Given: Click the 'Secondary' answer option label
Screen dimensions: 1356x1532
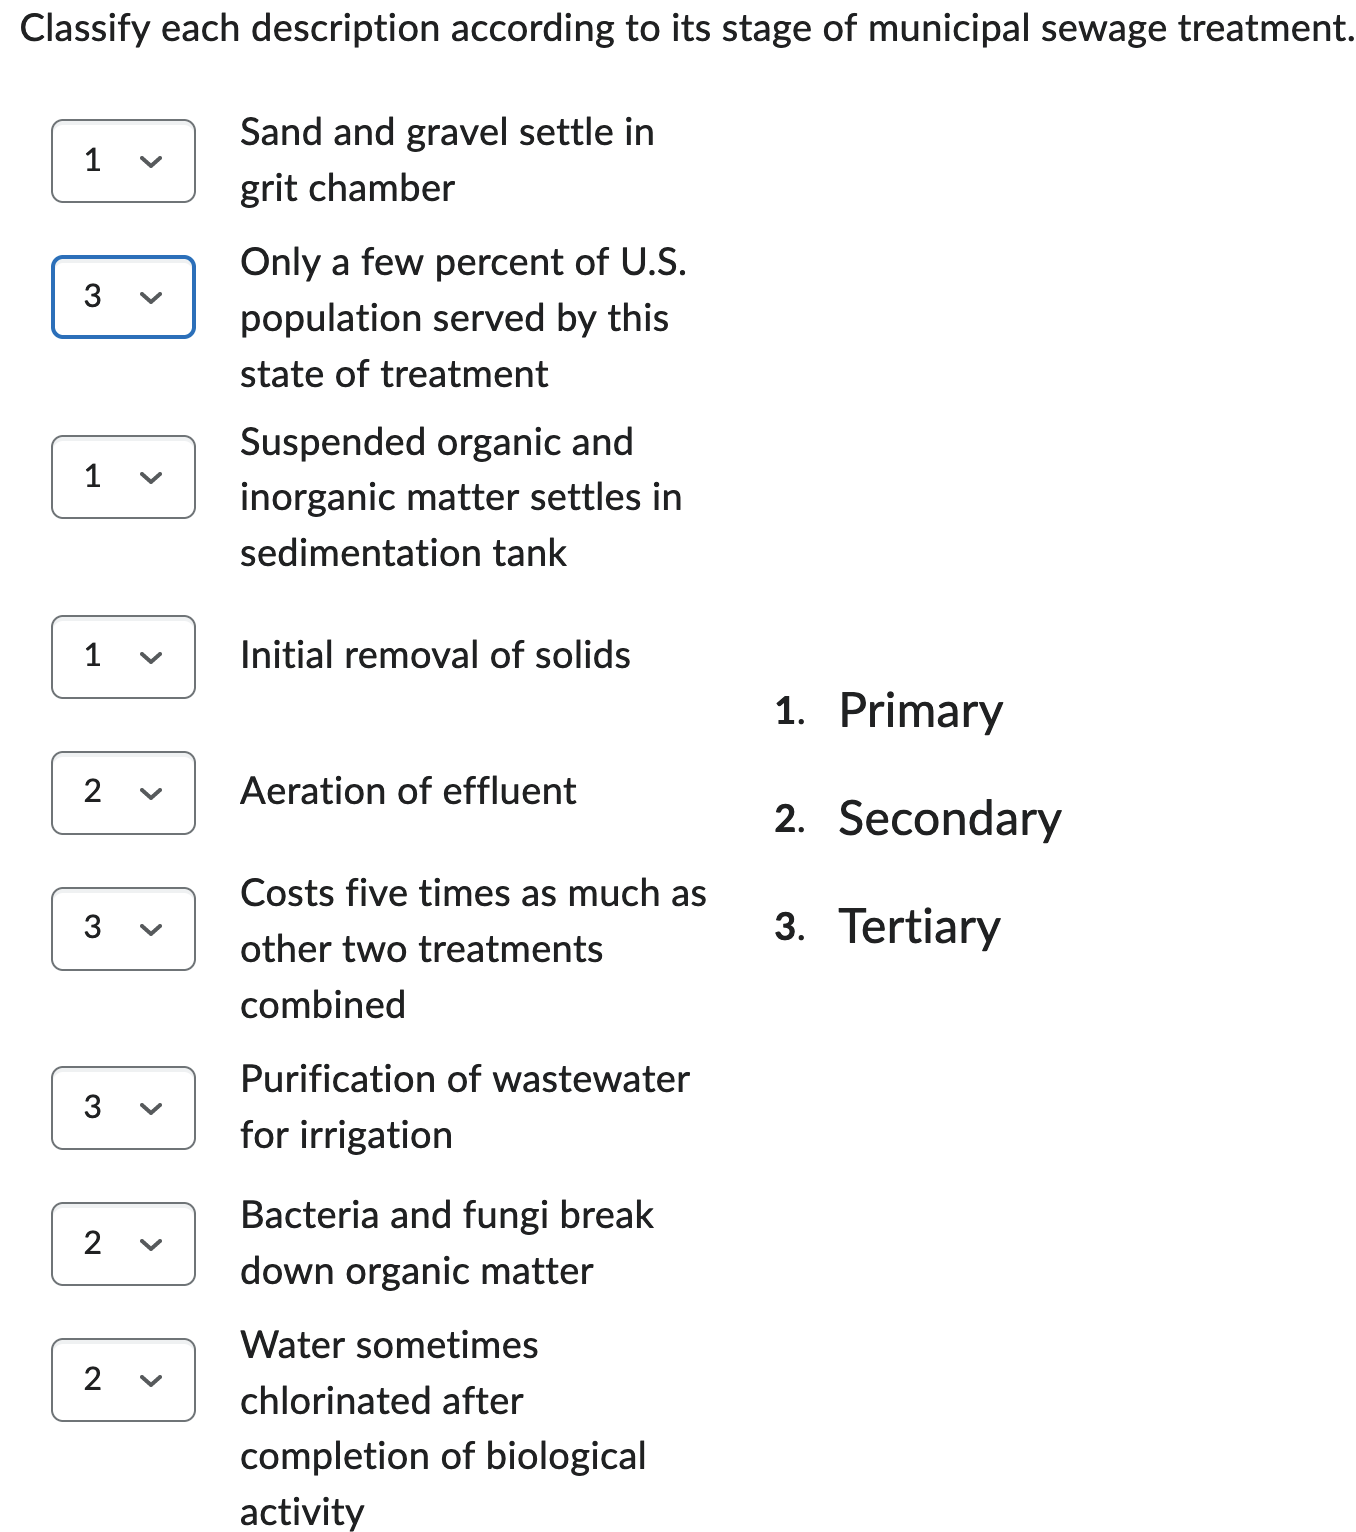Looking at the screenshot, I should [949, 819].
